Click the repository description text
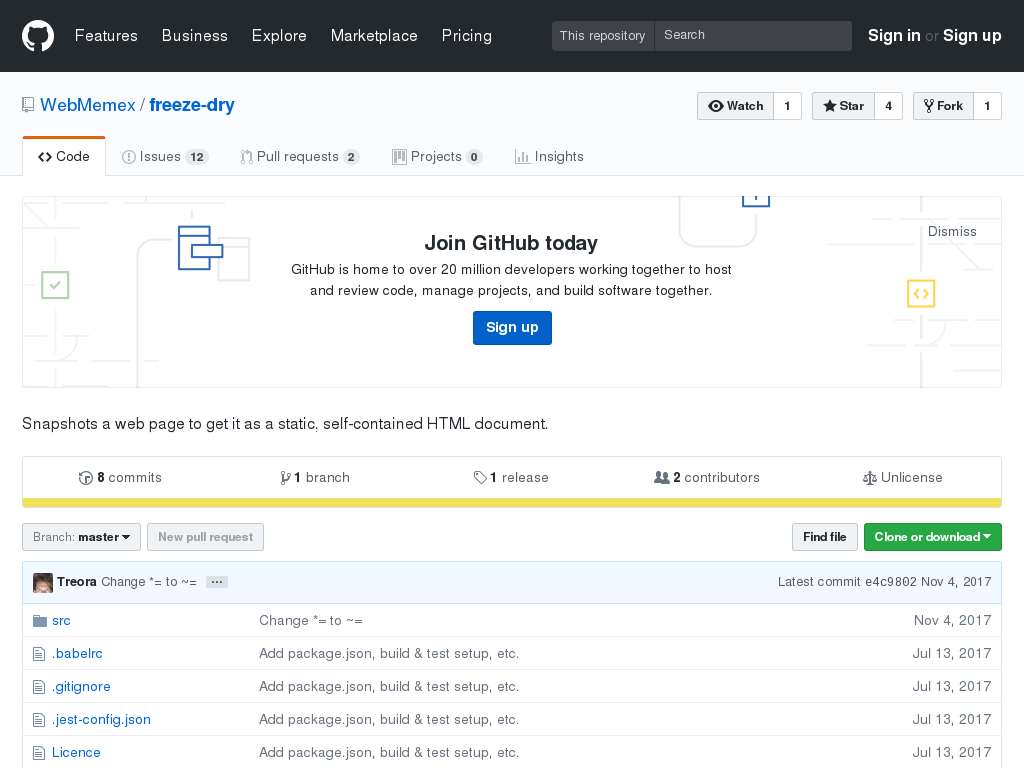The height and width of the screenshot is (768, 1024). coord(285,424)
